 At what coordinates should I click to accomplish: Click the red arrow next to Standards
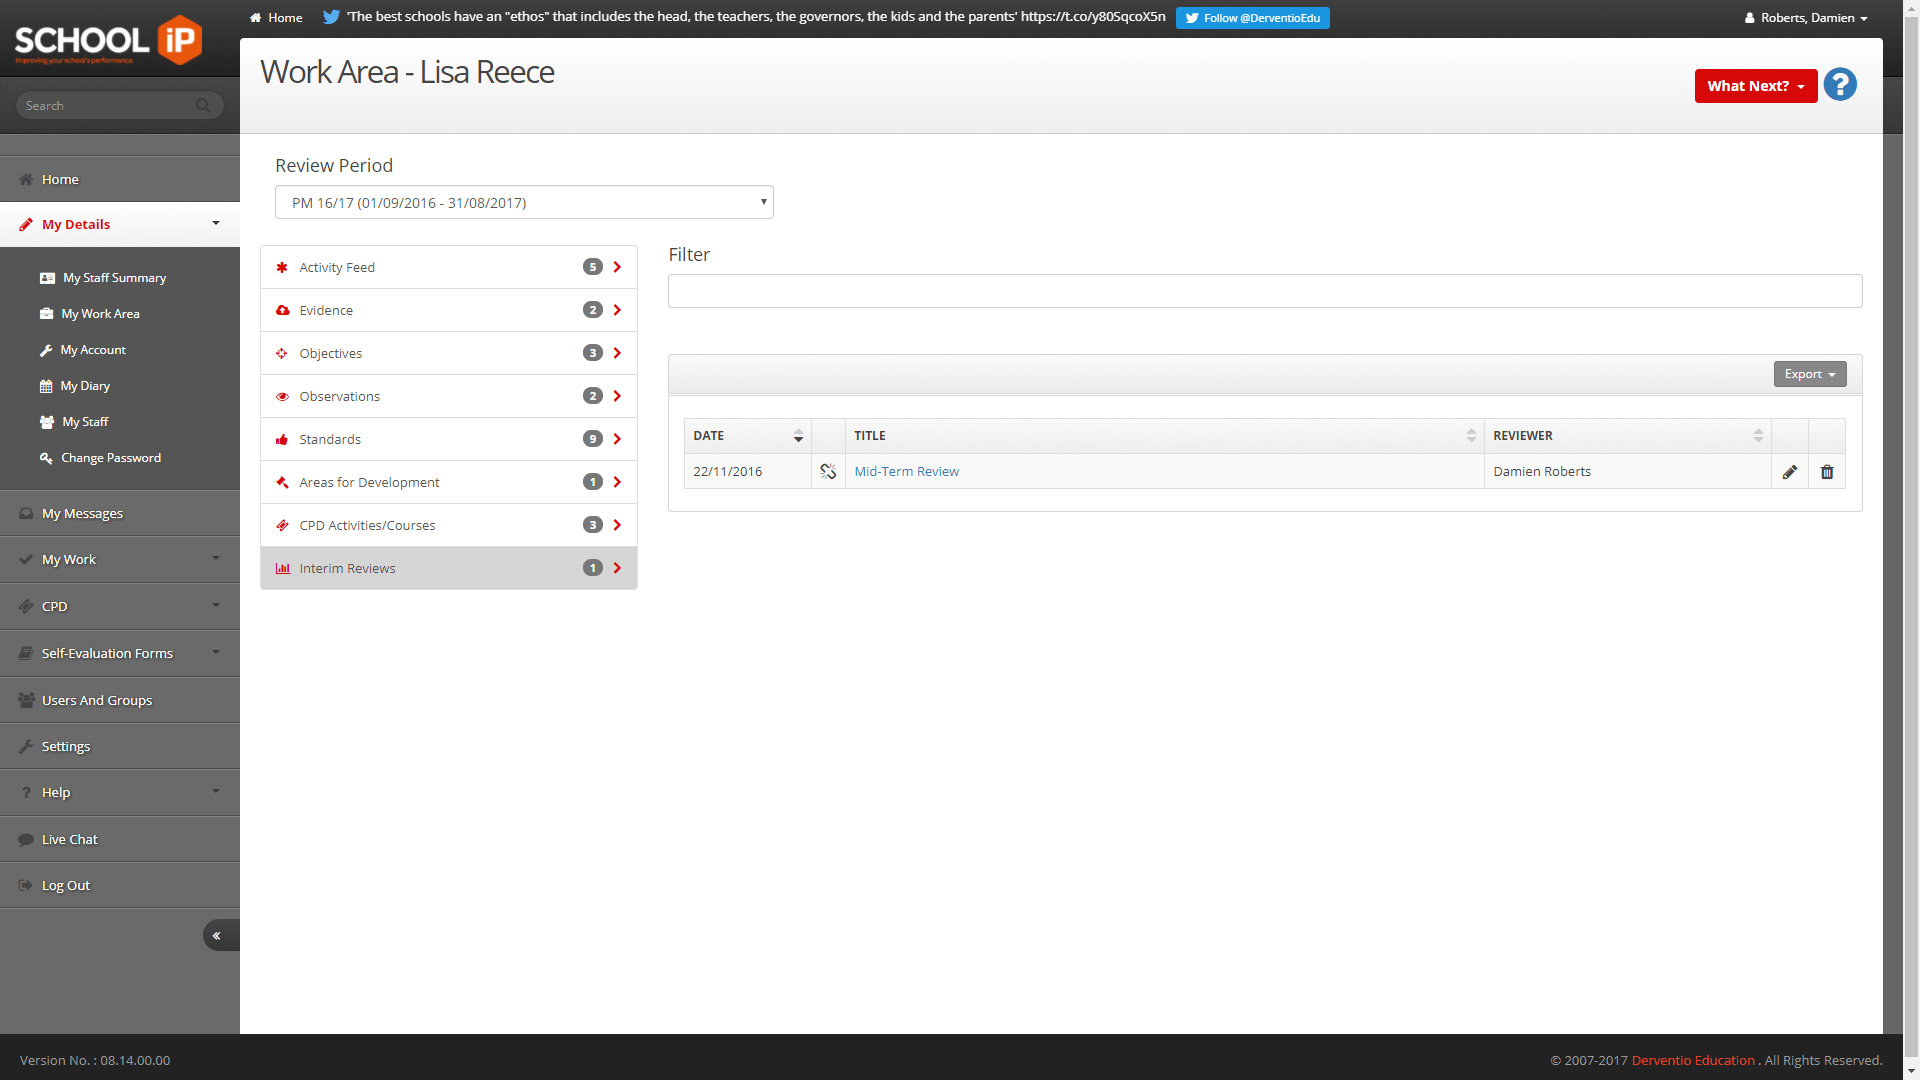(x=617, y=439)
